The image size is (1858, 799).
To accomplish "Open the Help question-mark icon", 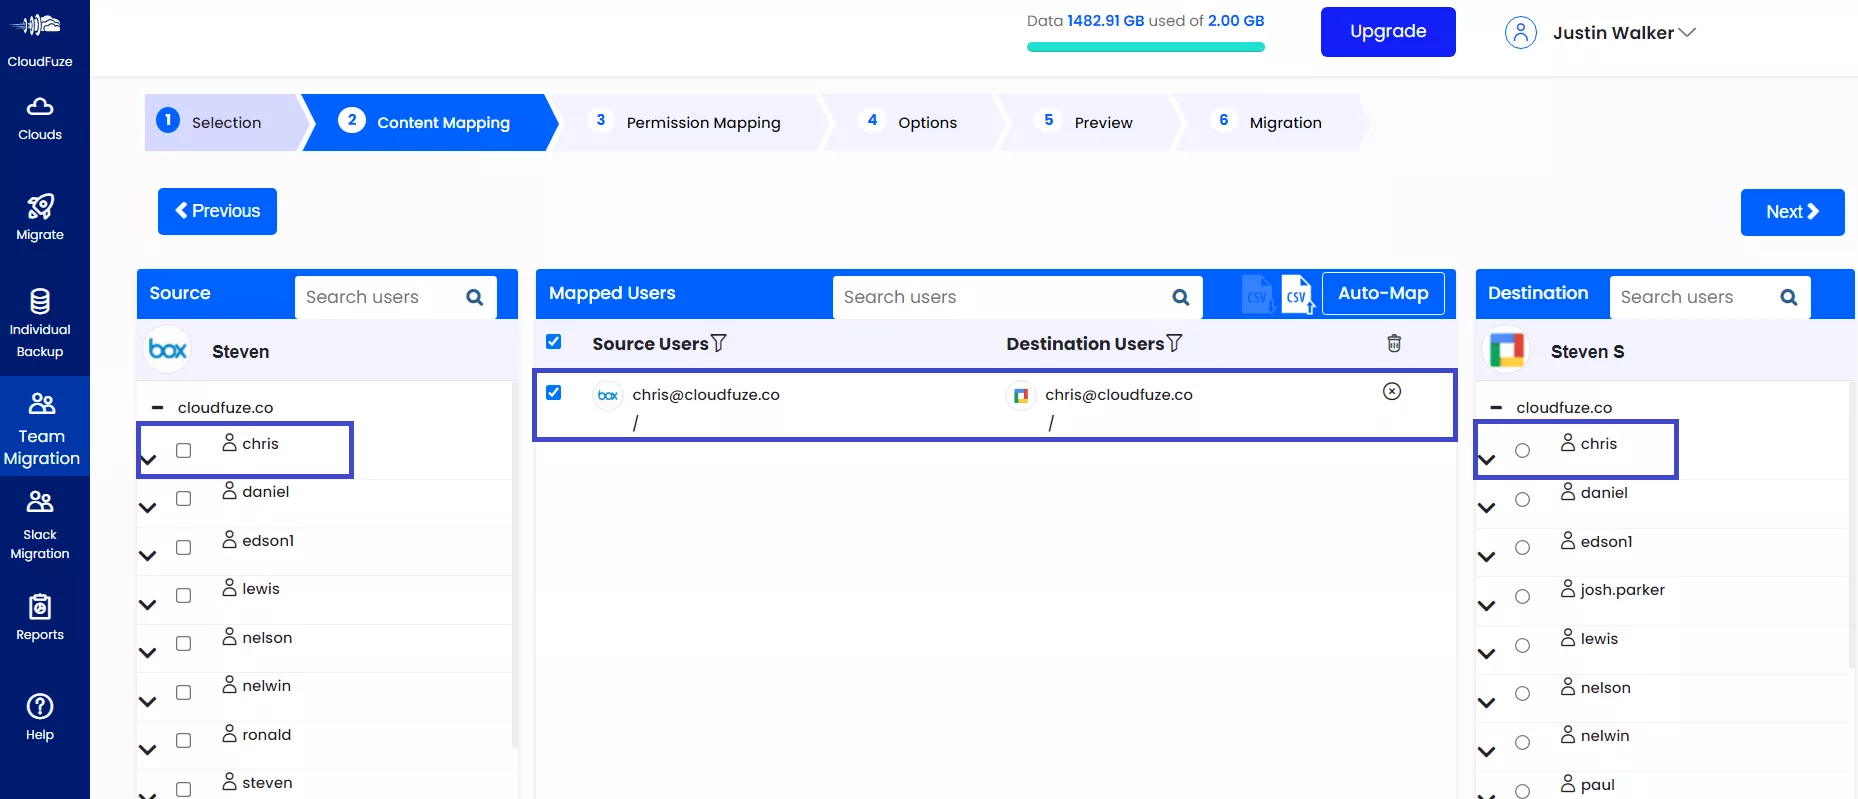I will [40, 706].
